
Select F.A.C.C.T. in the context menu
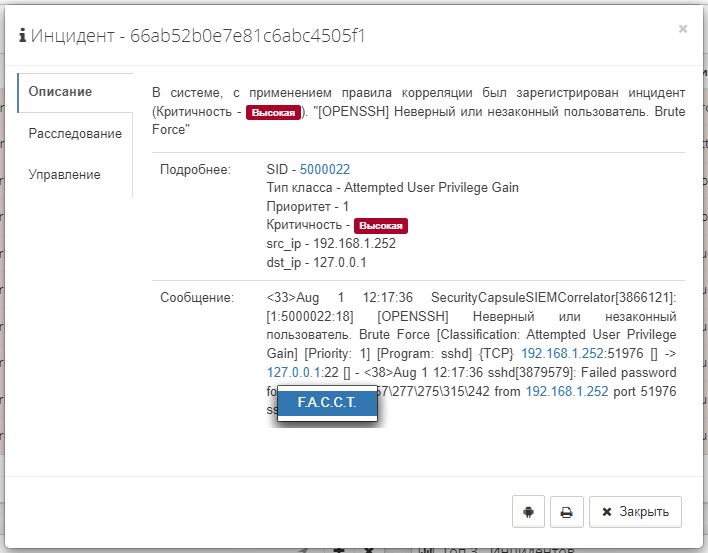327,402
